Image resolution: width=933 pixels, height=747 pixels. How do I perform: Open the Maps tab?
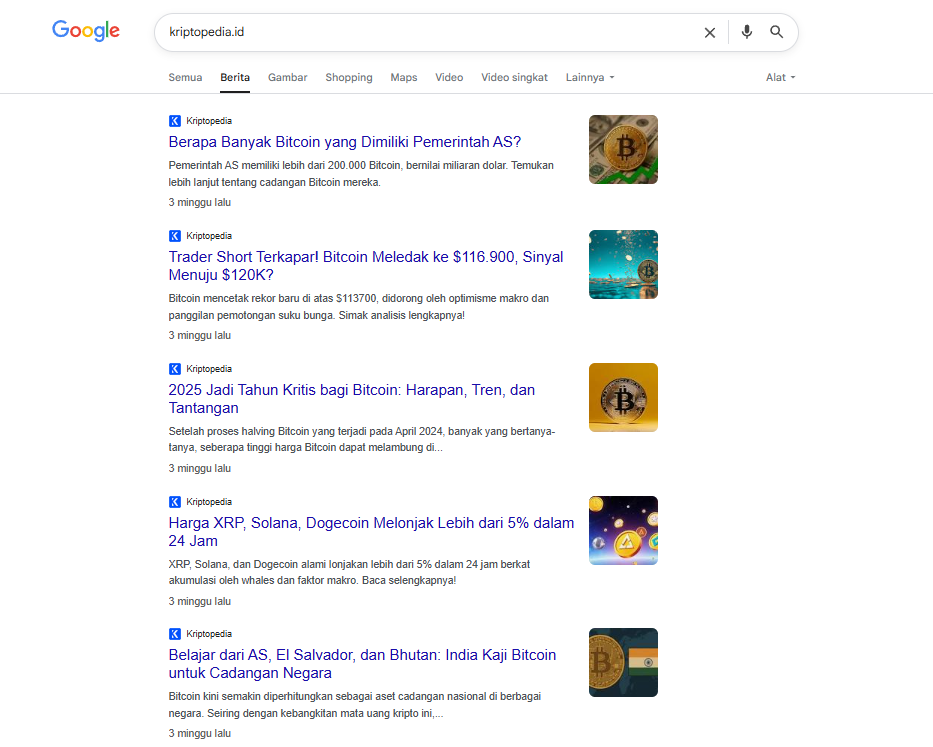tap(403, 77)
